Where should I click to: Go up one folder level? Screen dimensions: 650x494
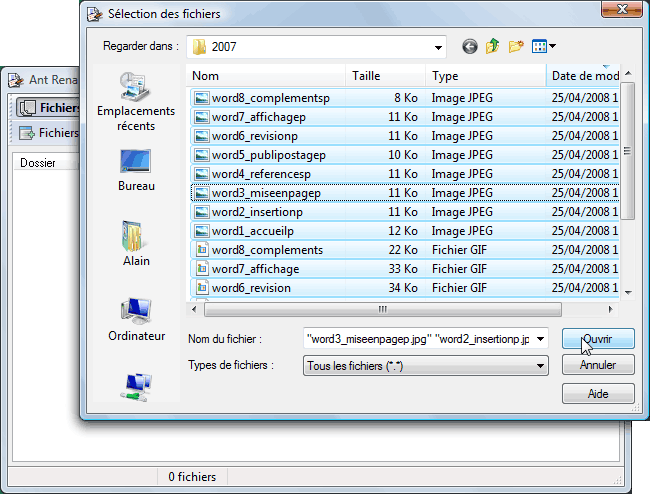tap(493, 46)
